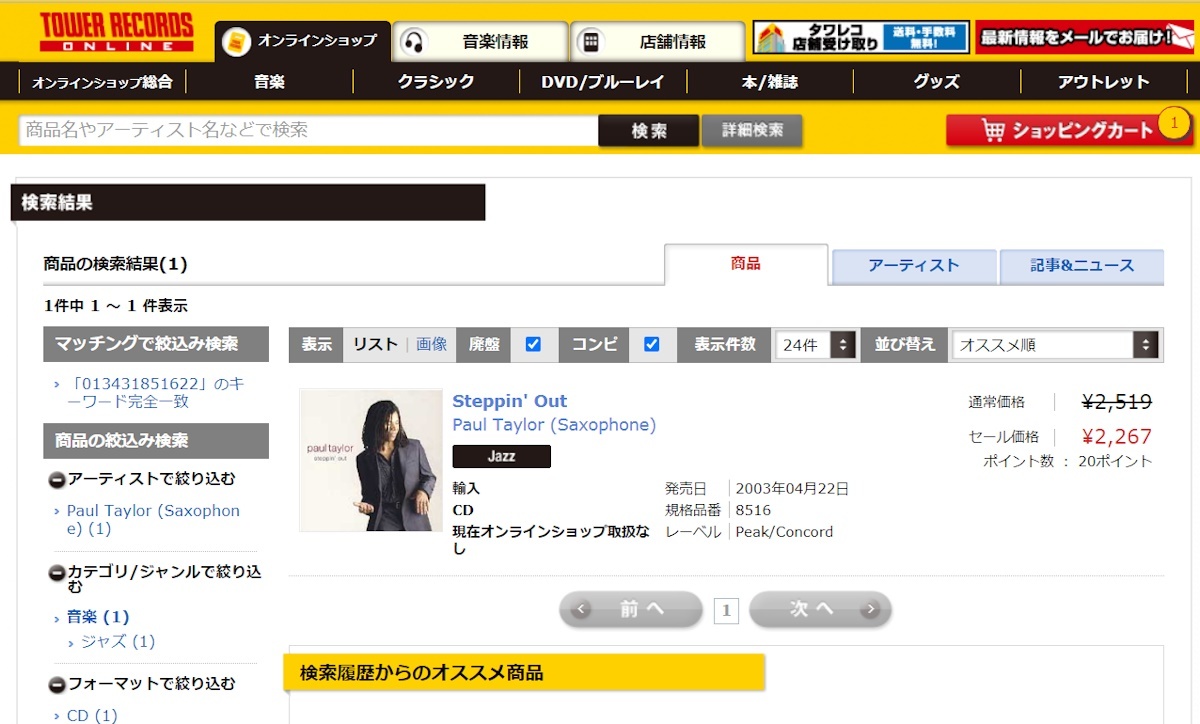Toggle the コンピ checkbox
The width and height of the screenshot is (1200, 724).
(x=652, y=344)
